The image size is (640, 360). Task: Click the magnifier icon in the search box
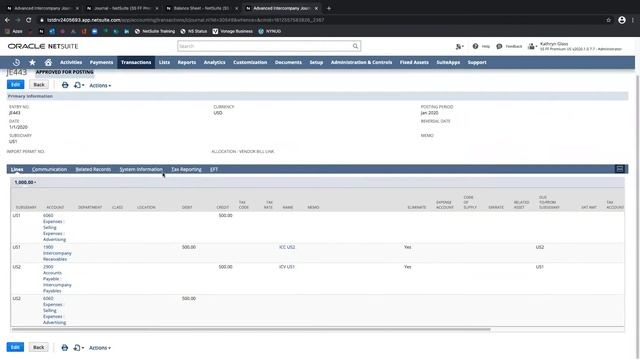pos(356,46)
